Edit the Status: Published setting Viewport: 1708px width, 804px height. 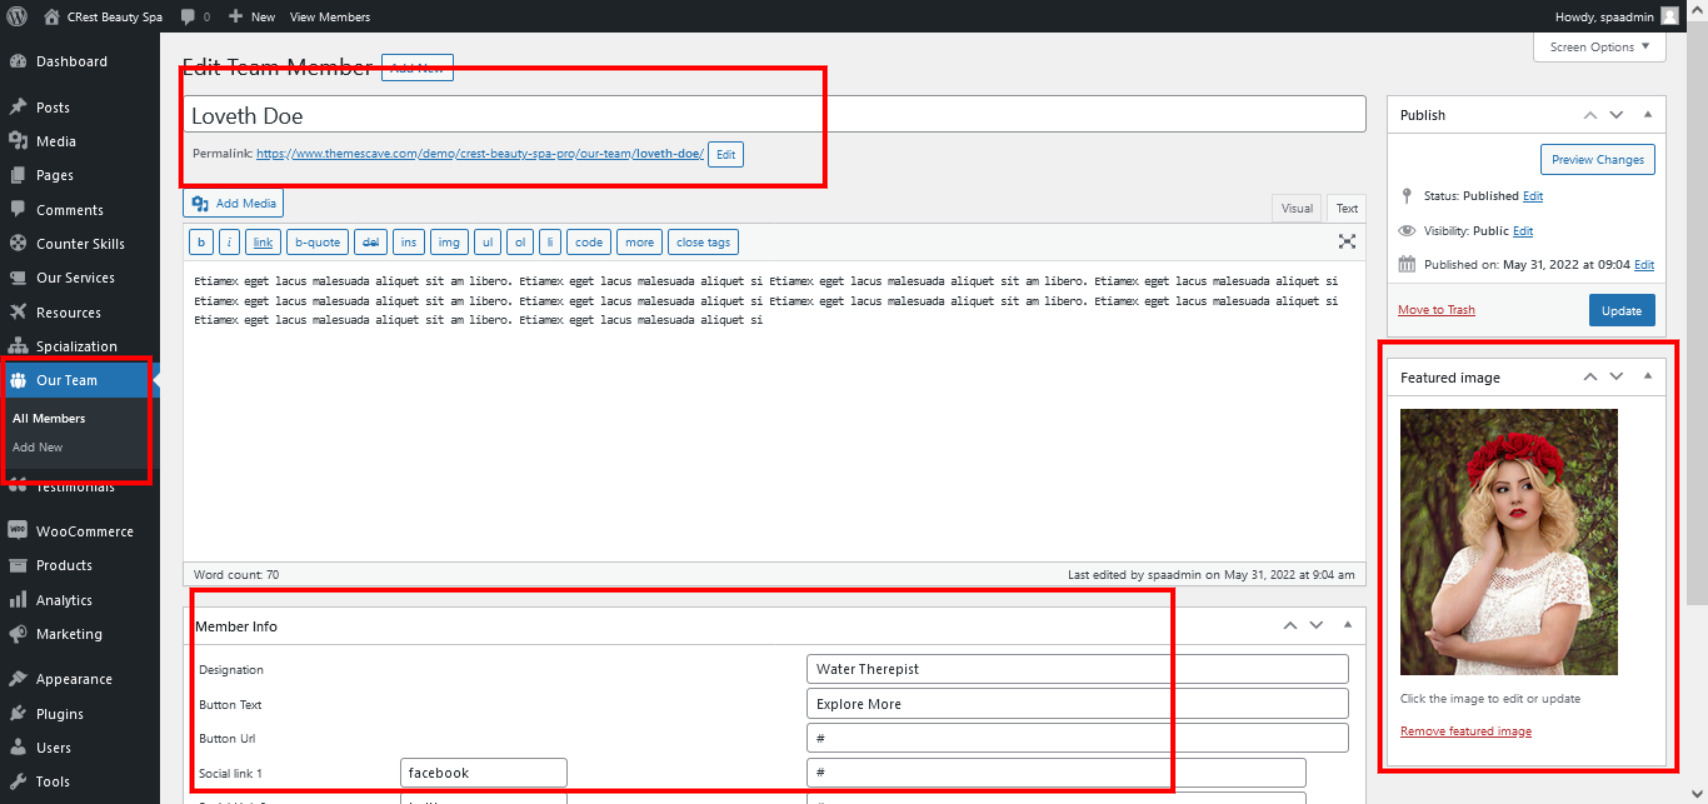[x=1532, y=196]
